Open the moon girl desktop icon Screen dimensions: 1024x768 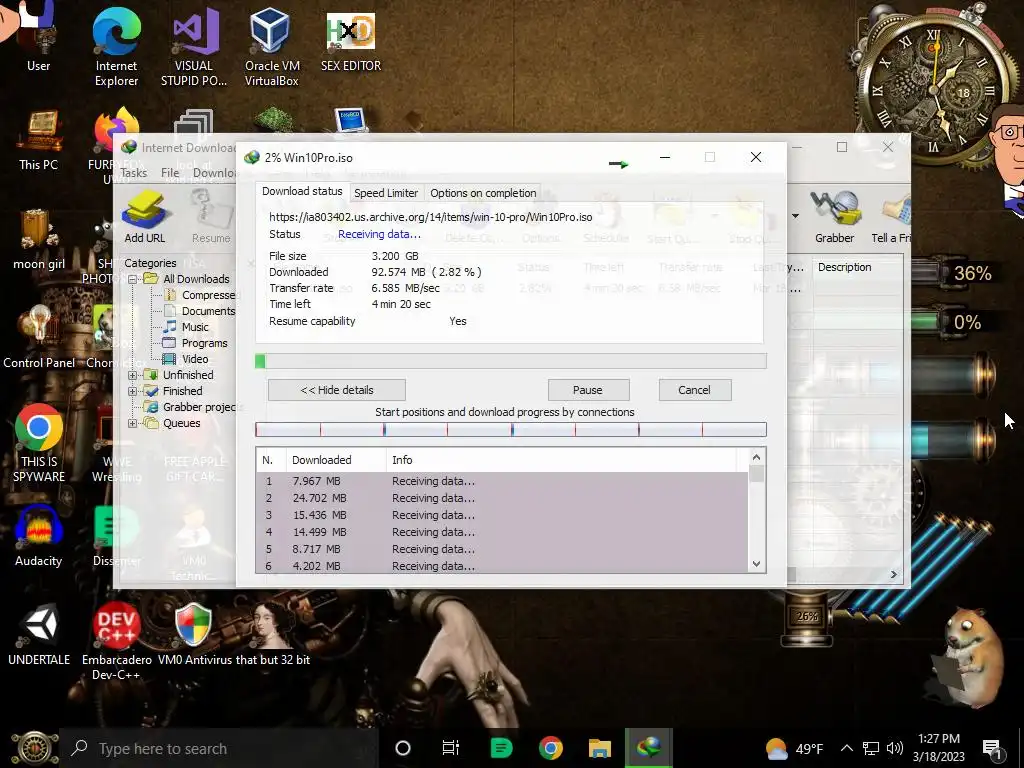[x=38, y=240]
